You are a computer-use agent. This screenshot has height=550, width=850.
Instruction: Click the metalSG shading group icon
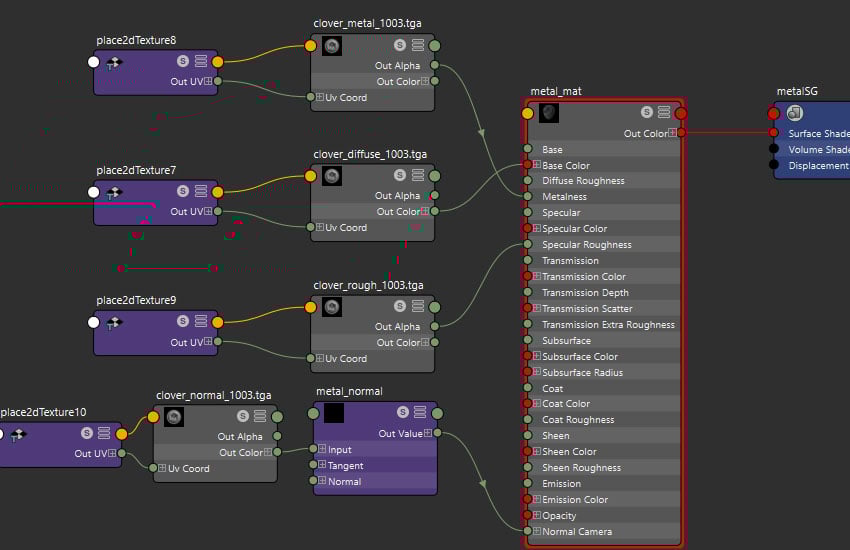(x=795, y=113)
